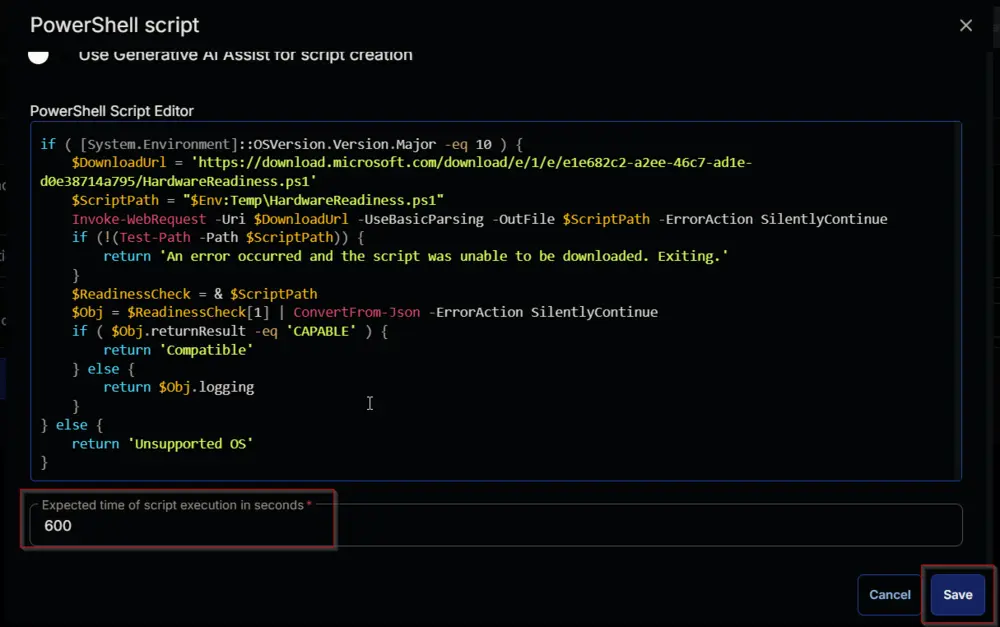Click the 'PowerShell Script Editor' label
Image resolution: width=1000 pixels, height=627 pixels.
click(112, 111)
